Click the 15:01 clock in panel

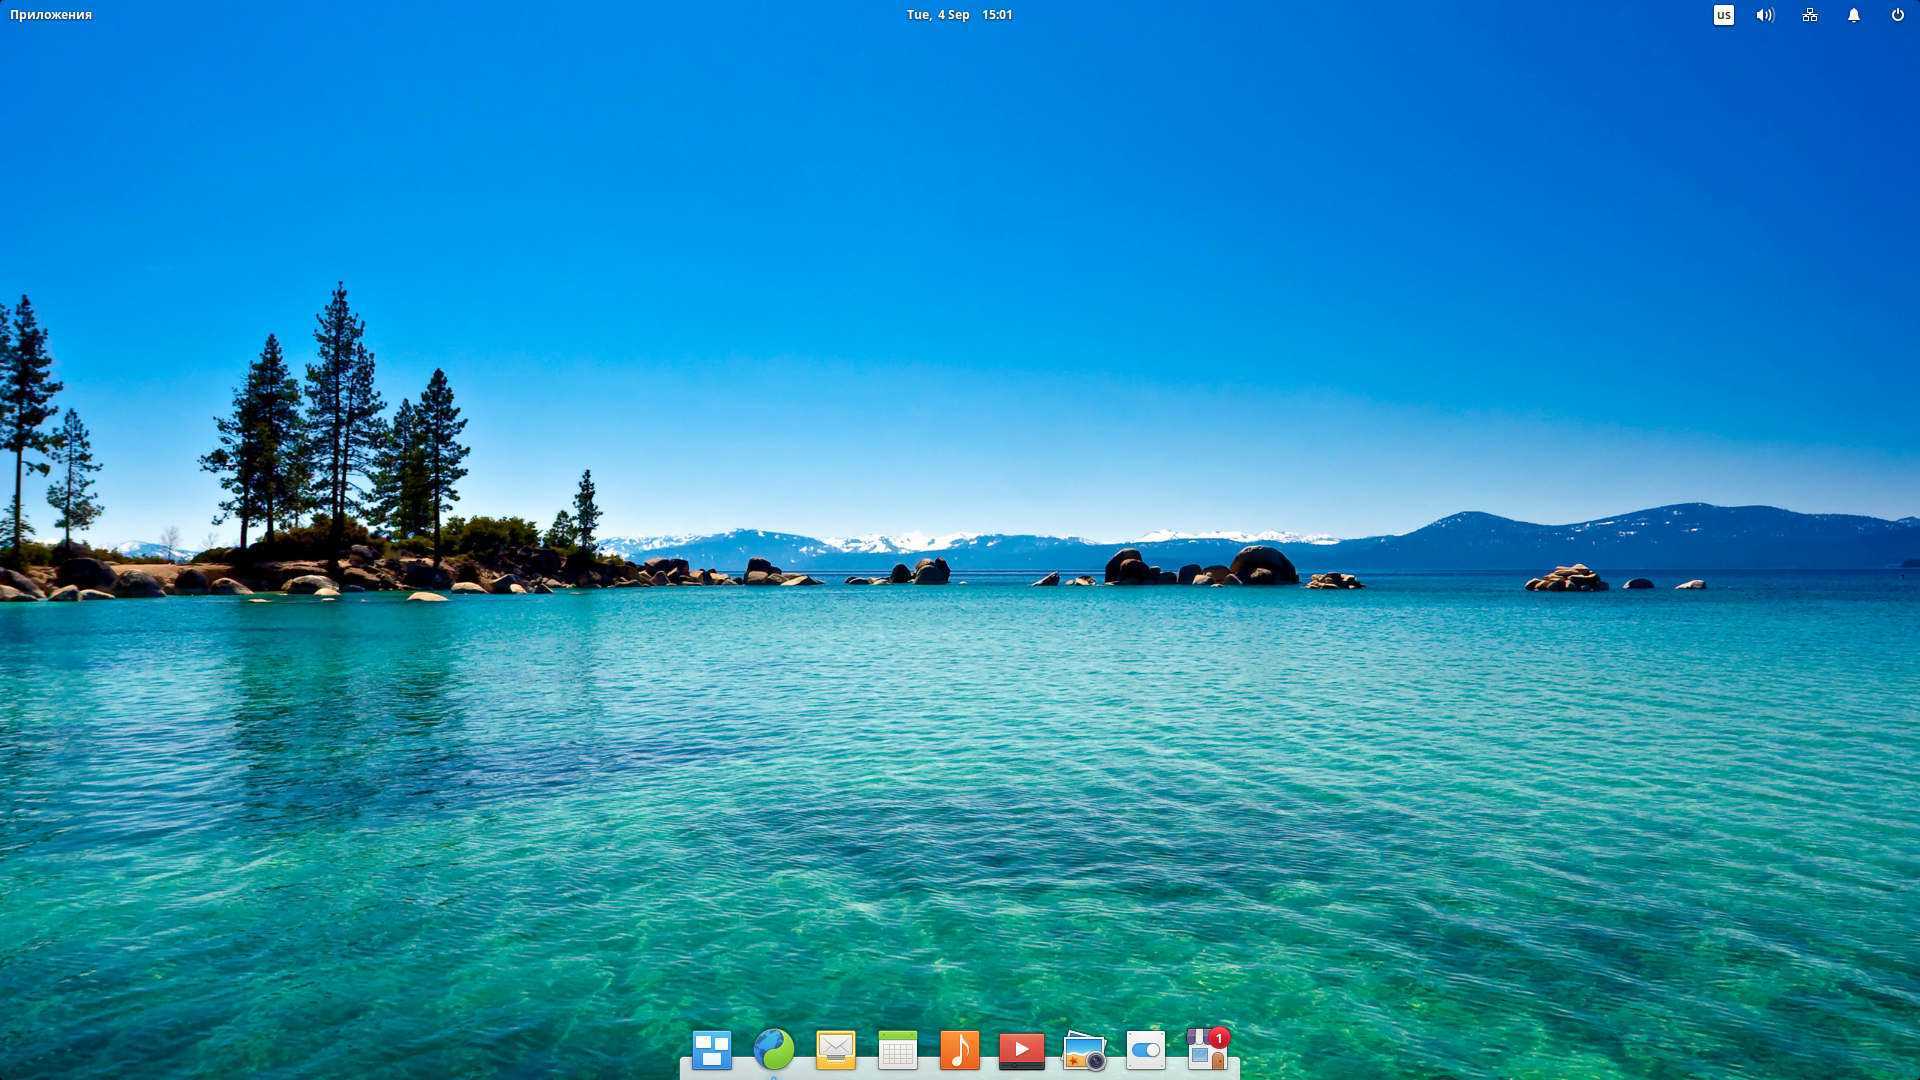(997, 15)
